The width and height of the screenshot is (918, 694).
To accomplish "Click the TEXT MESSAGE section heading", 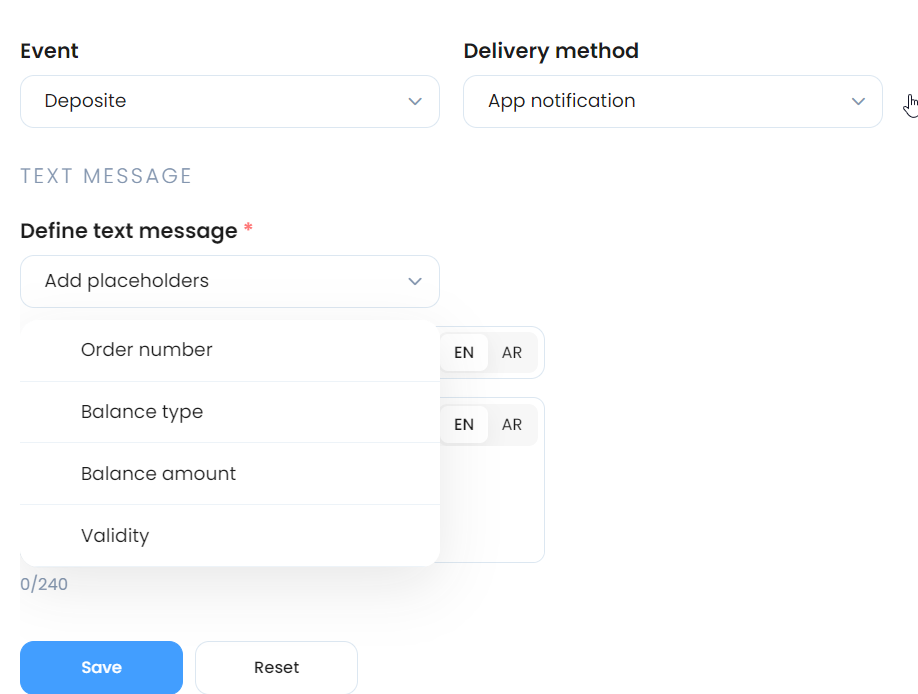I will pyautogui.click(x=106, y=176).
